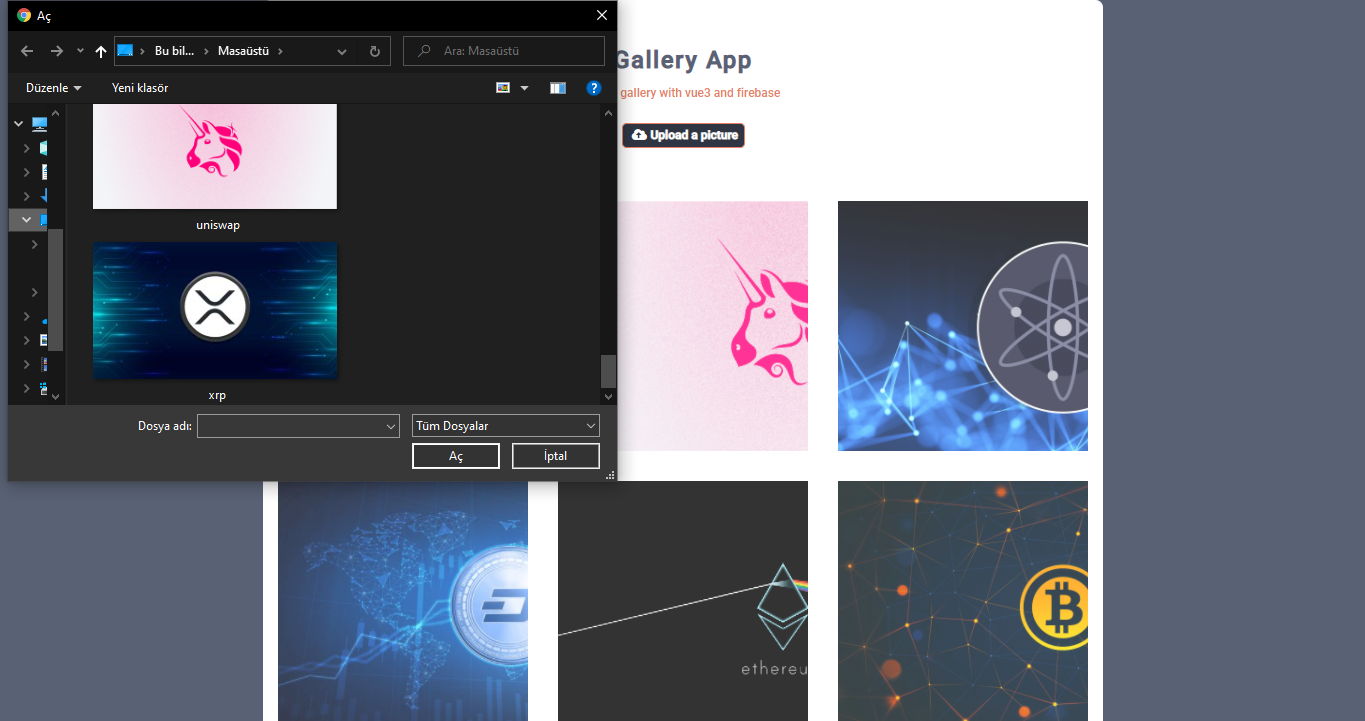The image size is (1365, 721).
Task: Create folder with Yeni klasör
Action: pos(140,88)
